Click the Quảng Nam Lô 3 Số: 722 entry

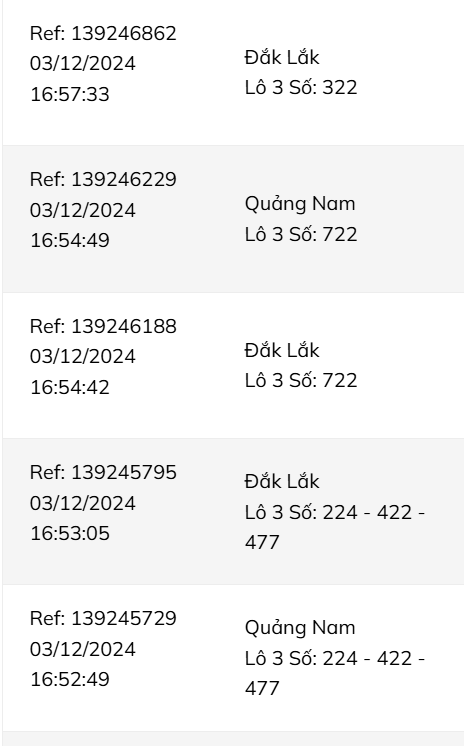(x=301, y=219)
